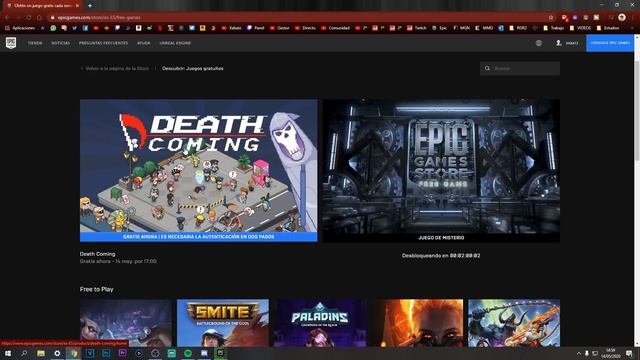Open File Explorer from taskbar
The image size is (640, 360).
click(x=41, y=353)
